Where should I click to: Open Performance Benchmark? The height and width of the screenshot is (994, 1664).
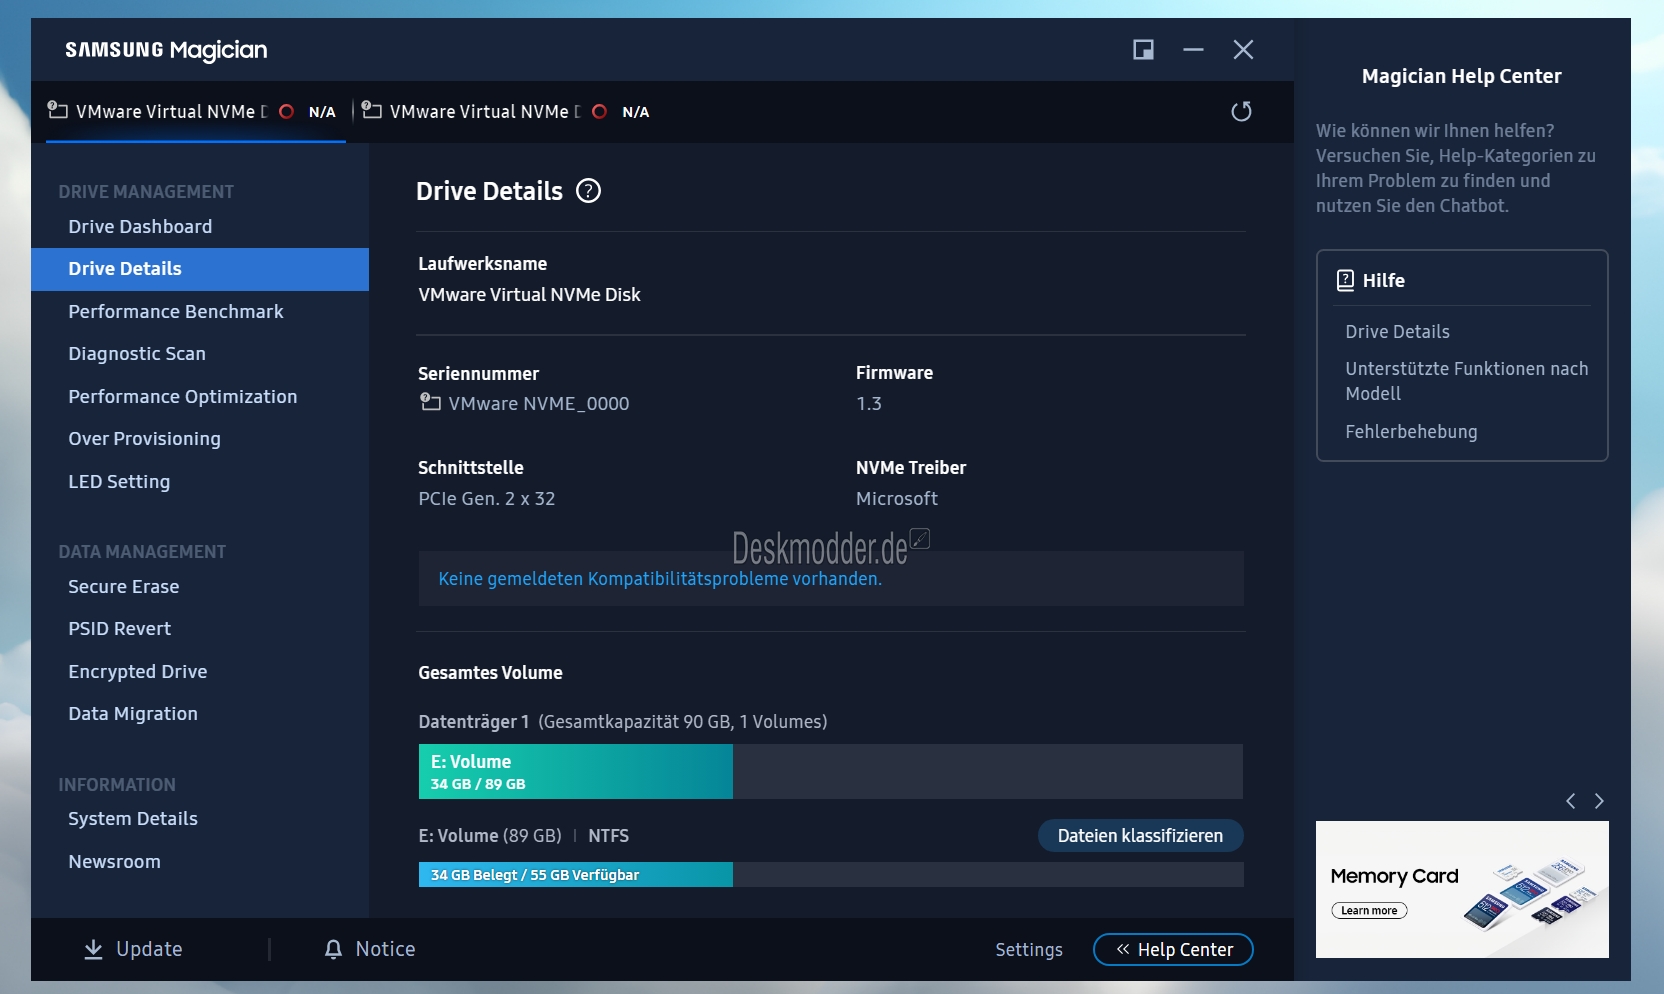176,312
